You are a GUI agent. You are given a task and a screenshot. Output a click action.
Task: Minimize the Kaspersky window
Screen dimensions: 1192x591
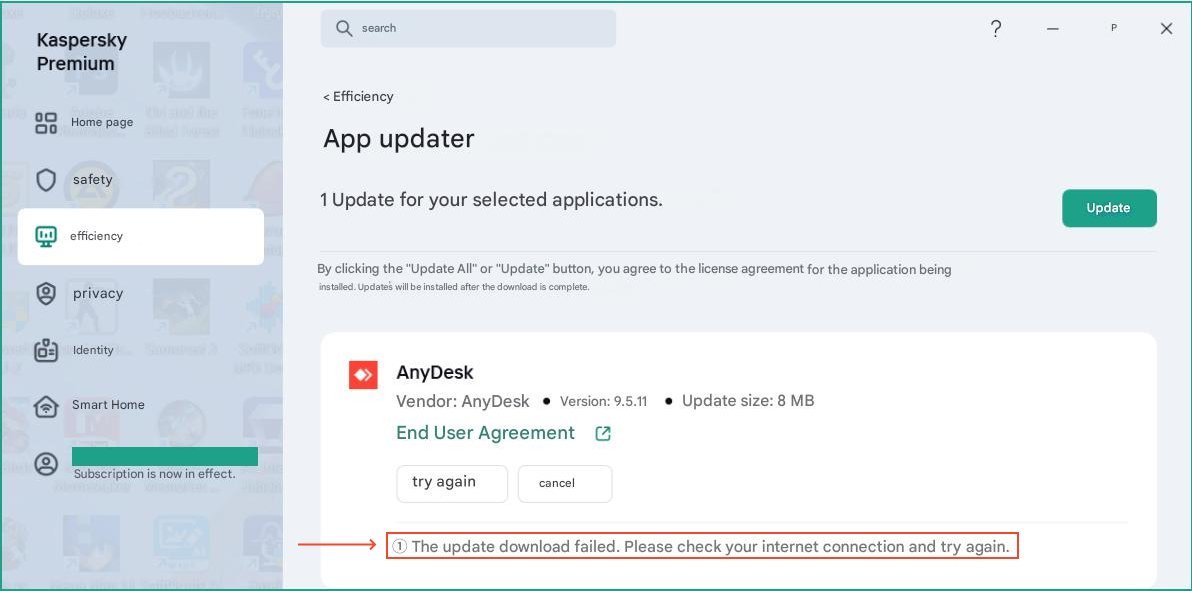[x=1053, y=29]
